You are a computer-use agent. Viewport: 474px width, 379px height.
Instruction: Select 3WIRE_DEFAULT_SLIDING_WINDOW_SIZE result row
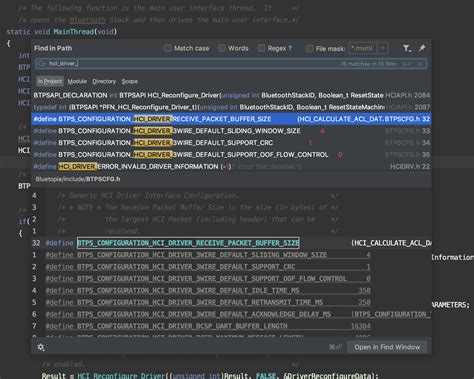point(231,131)
